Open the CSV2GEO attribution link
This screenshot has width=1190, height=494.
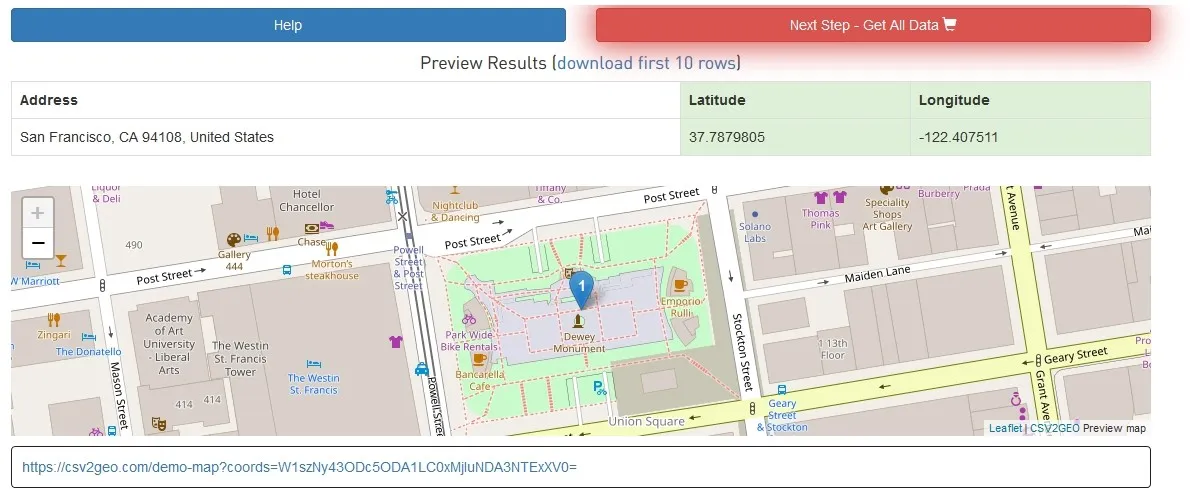1055,428
